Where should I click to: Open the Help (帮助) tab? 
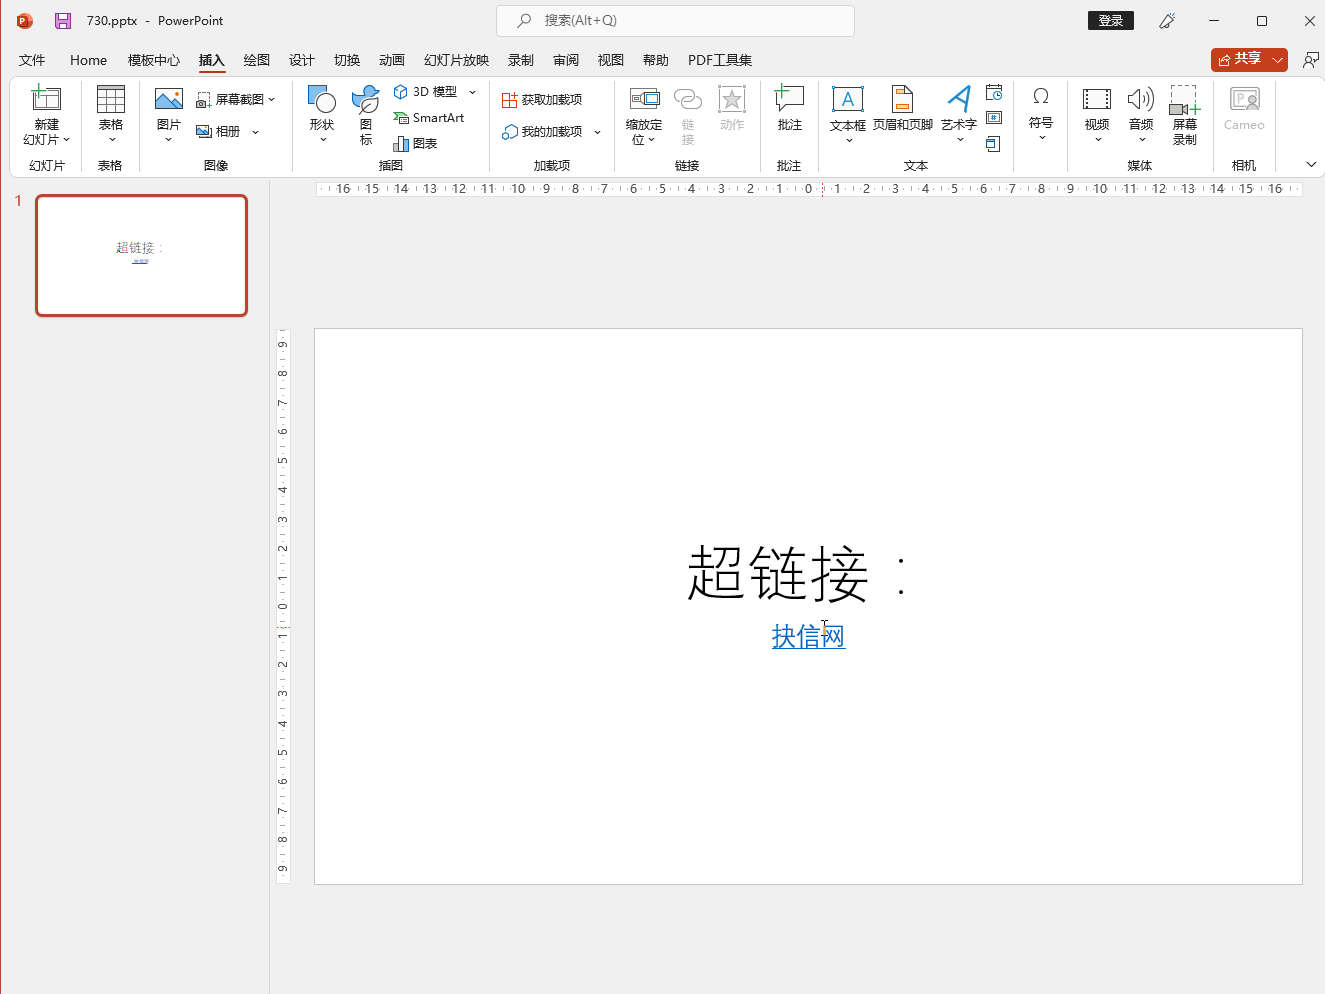(656, 60)
